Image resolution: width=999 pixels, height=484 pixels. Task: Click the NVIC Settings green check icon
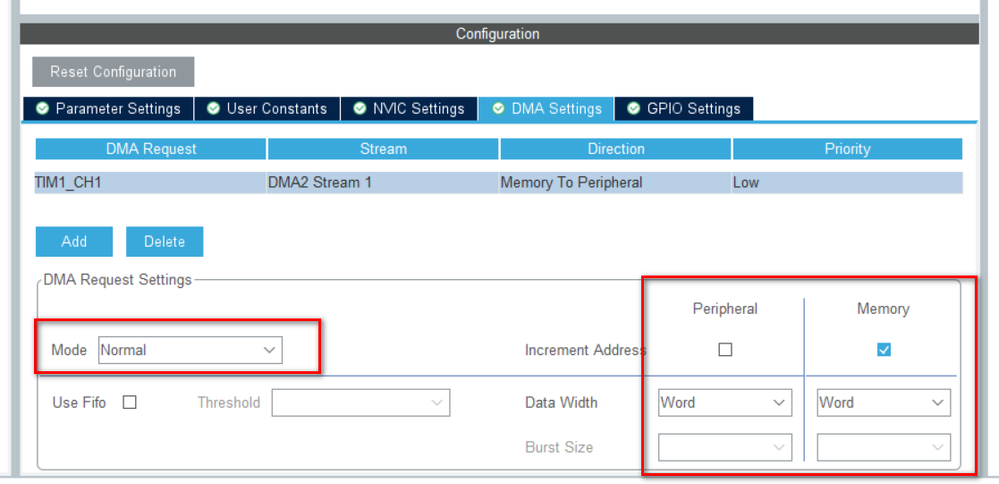coord(360,108)
